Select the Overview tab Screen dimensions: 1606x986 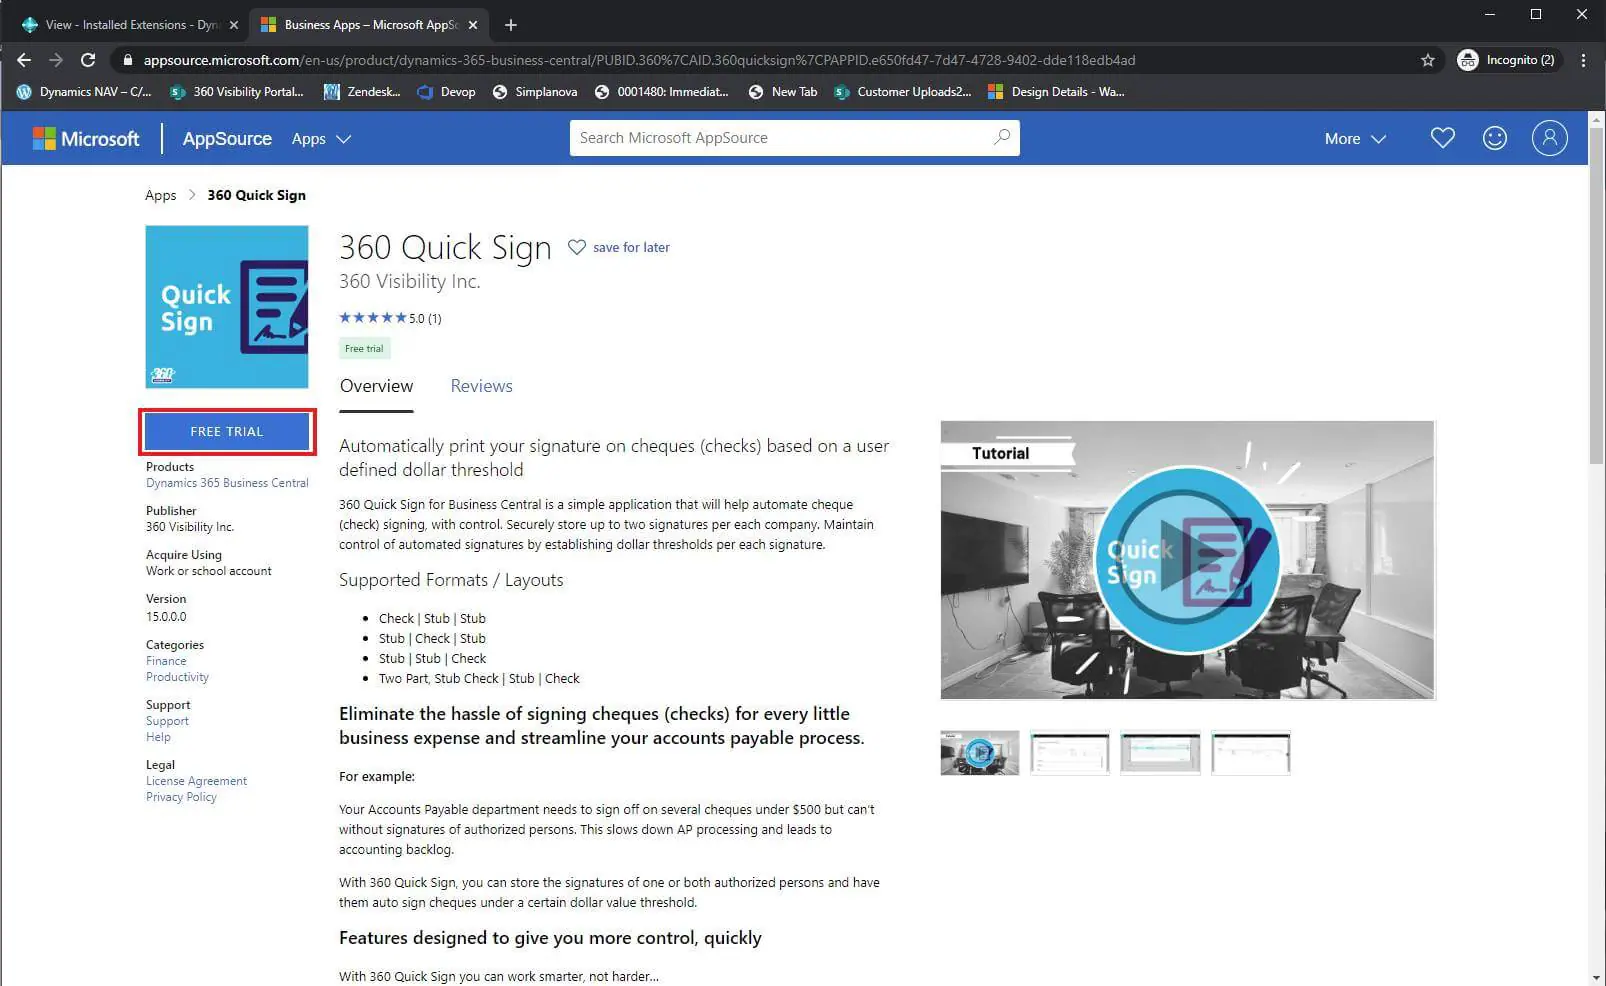point(376,386)
